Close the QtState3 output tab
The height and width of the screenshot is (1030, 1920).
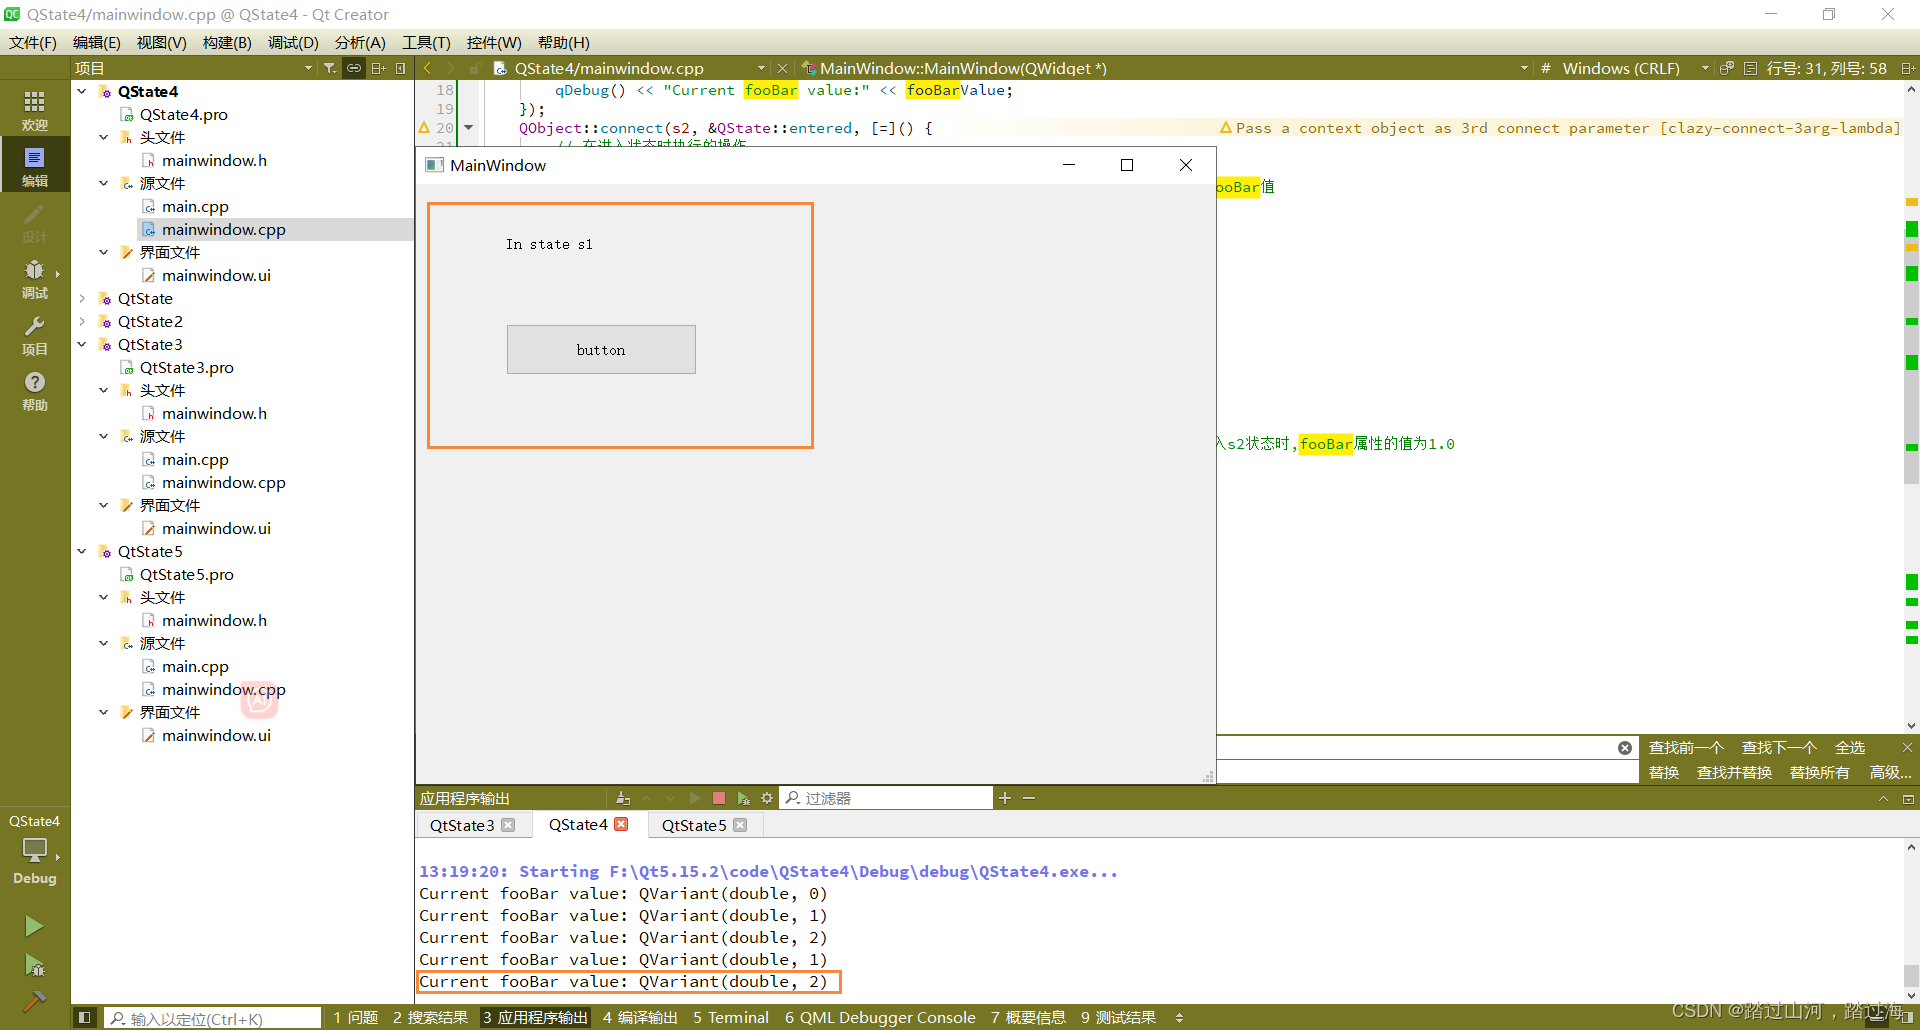point(508,825)
